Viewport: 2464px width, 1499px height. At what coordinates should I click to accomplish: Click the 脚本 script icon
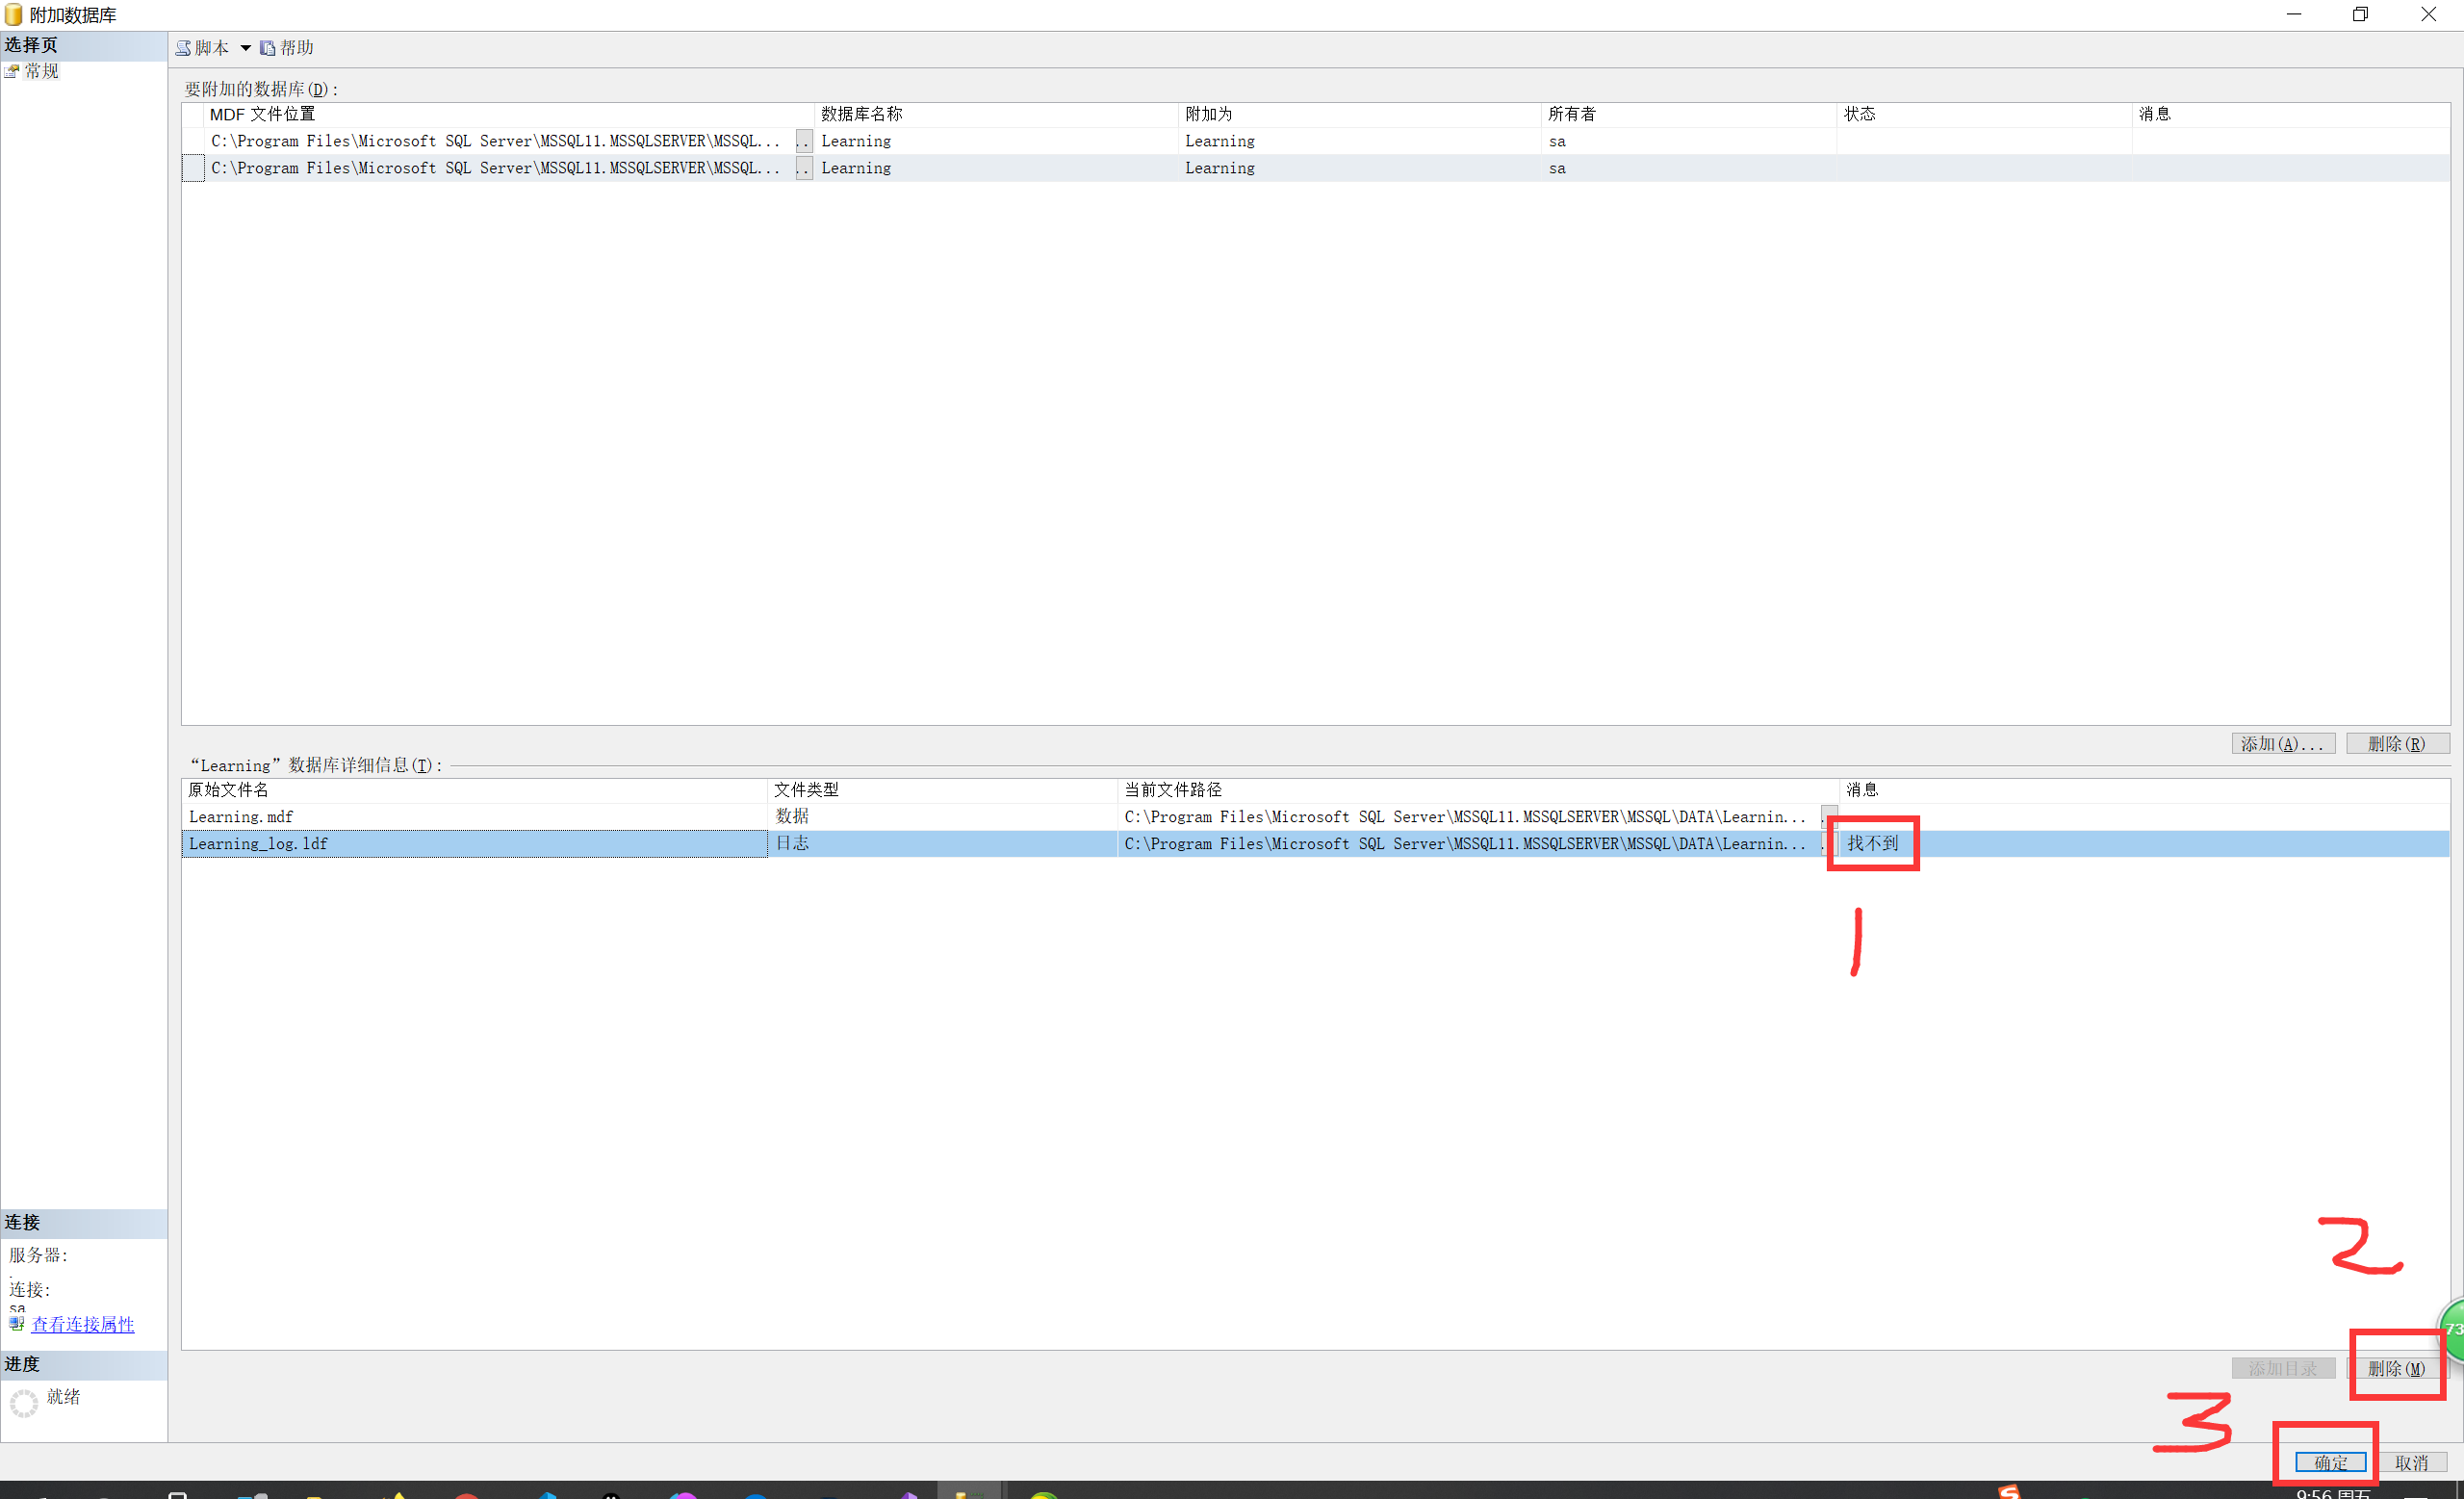point(184,48)
